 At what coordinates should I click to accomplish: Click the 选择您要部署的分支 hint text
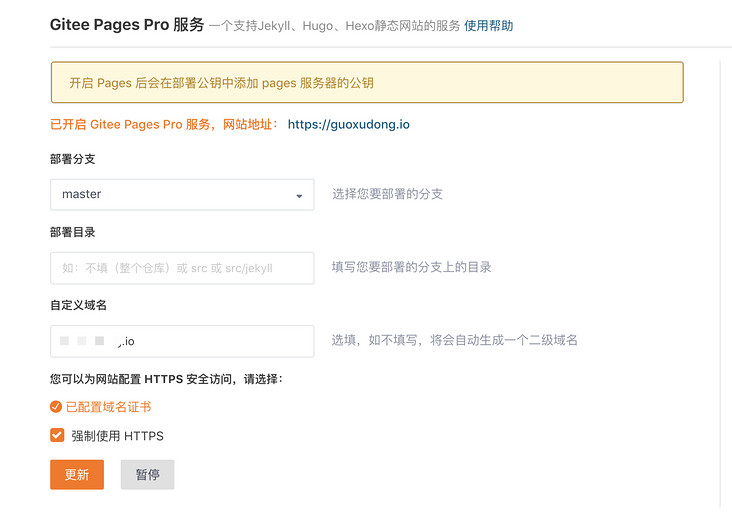(x=387, y=194)
